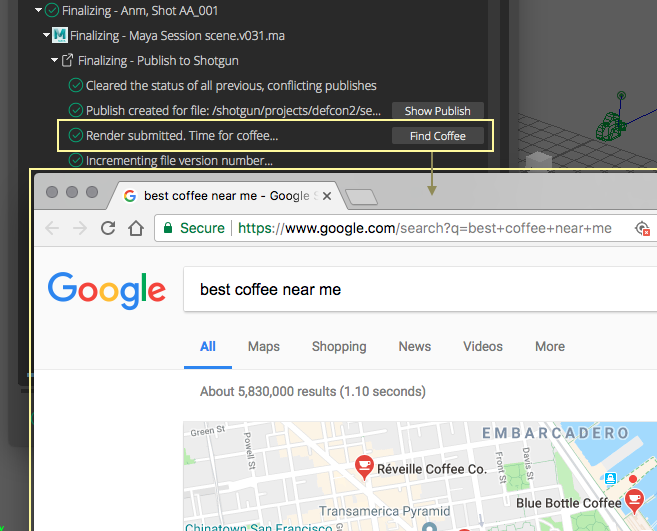Viewport: 657px width, 531px height.
Task: Open the More search options menu
Action: 550,347
